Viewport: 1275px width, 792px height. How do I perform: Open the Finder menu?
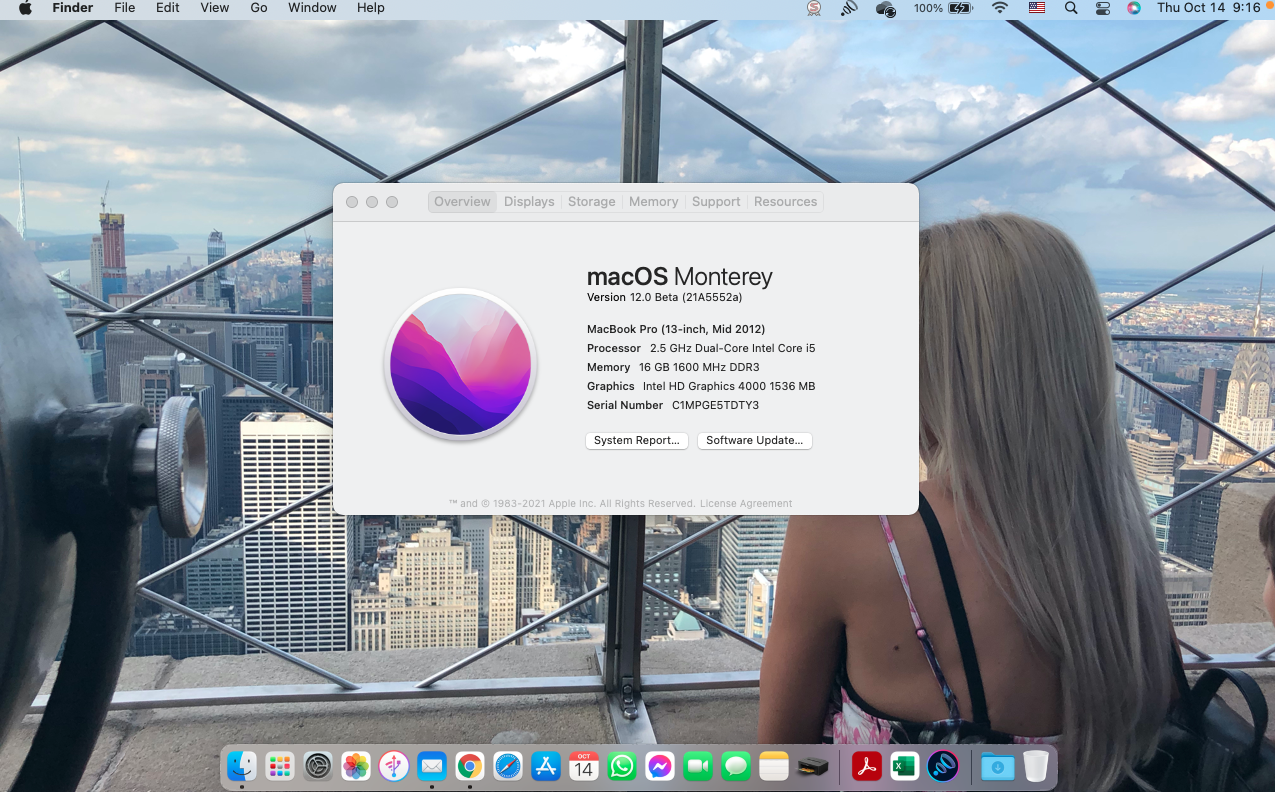[x=73, y=8]
